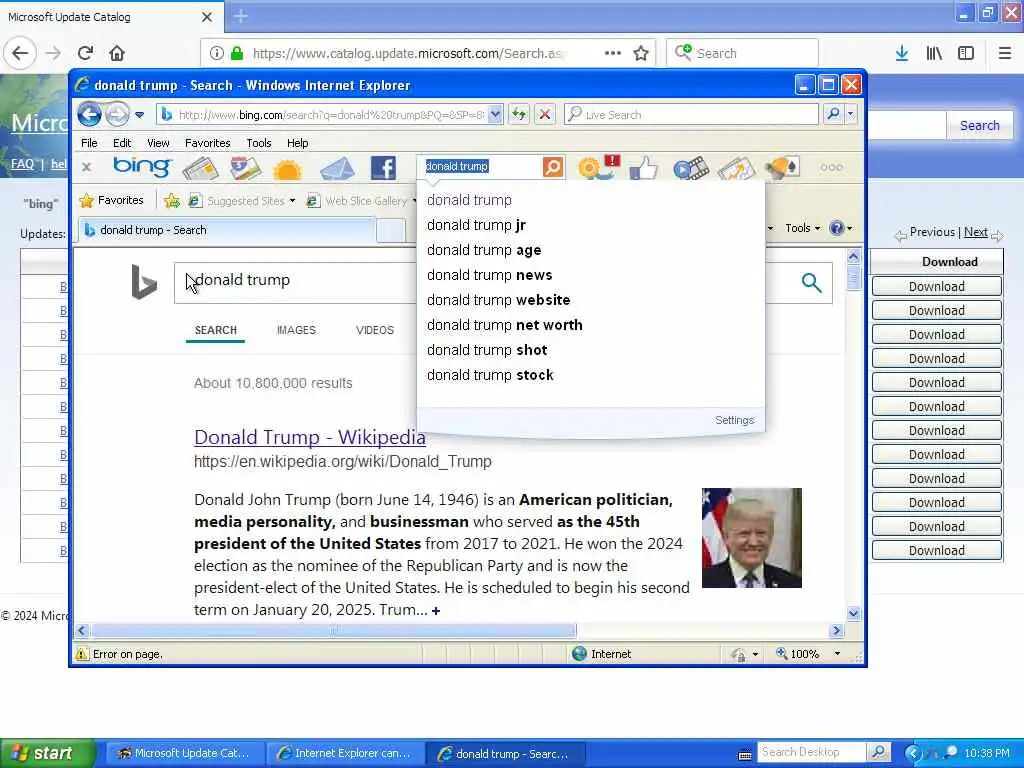
Task: Click Internet Explorer Back button
Action: (89, 114)
